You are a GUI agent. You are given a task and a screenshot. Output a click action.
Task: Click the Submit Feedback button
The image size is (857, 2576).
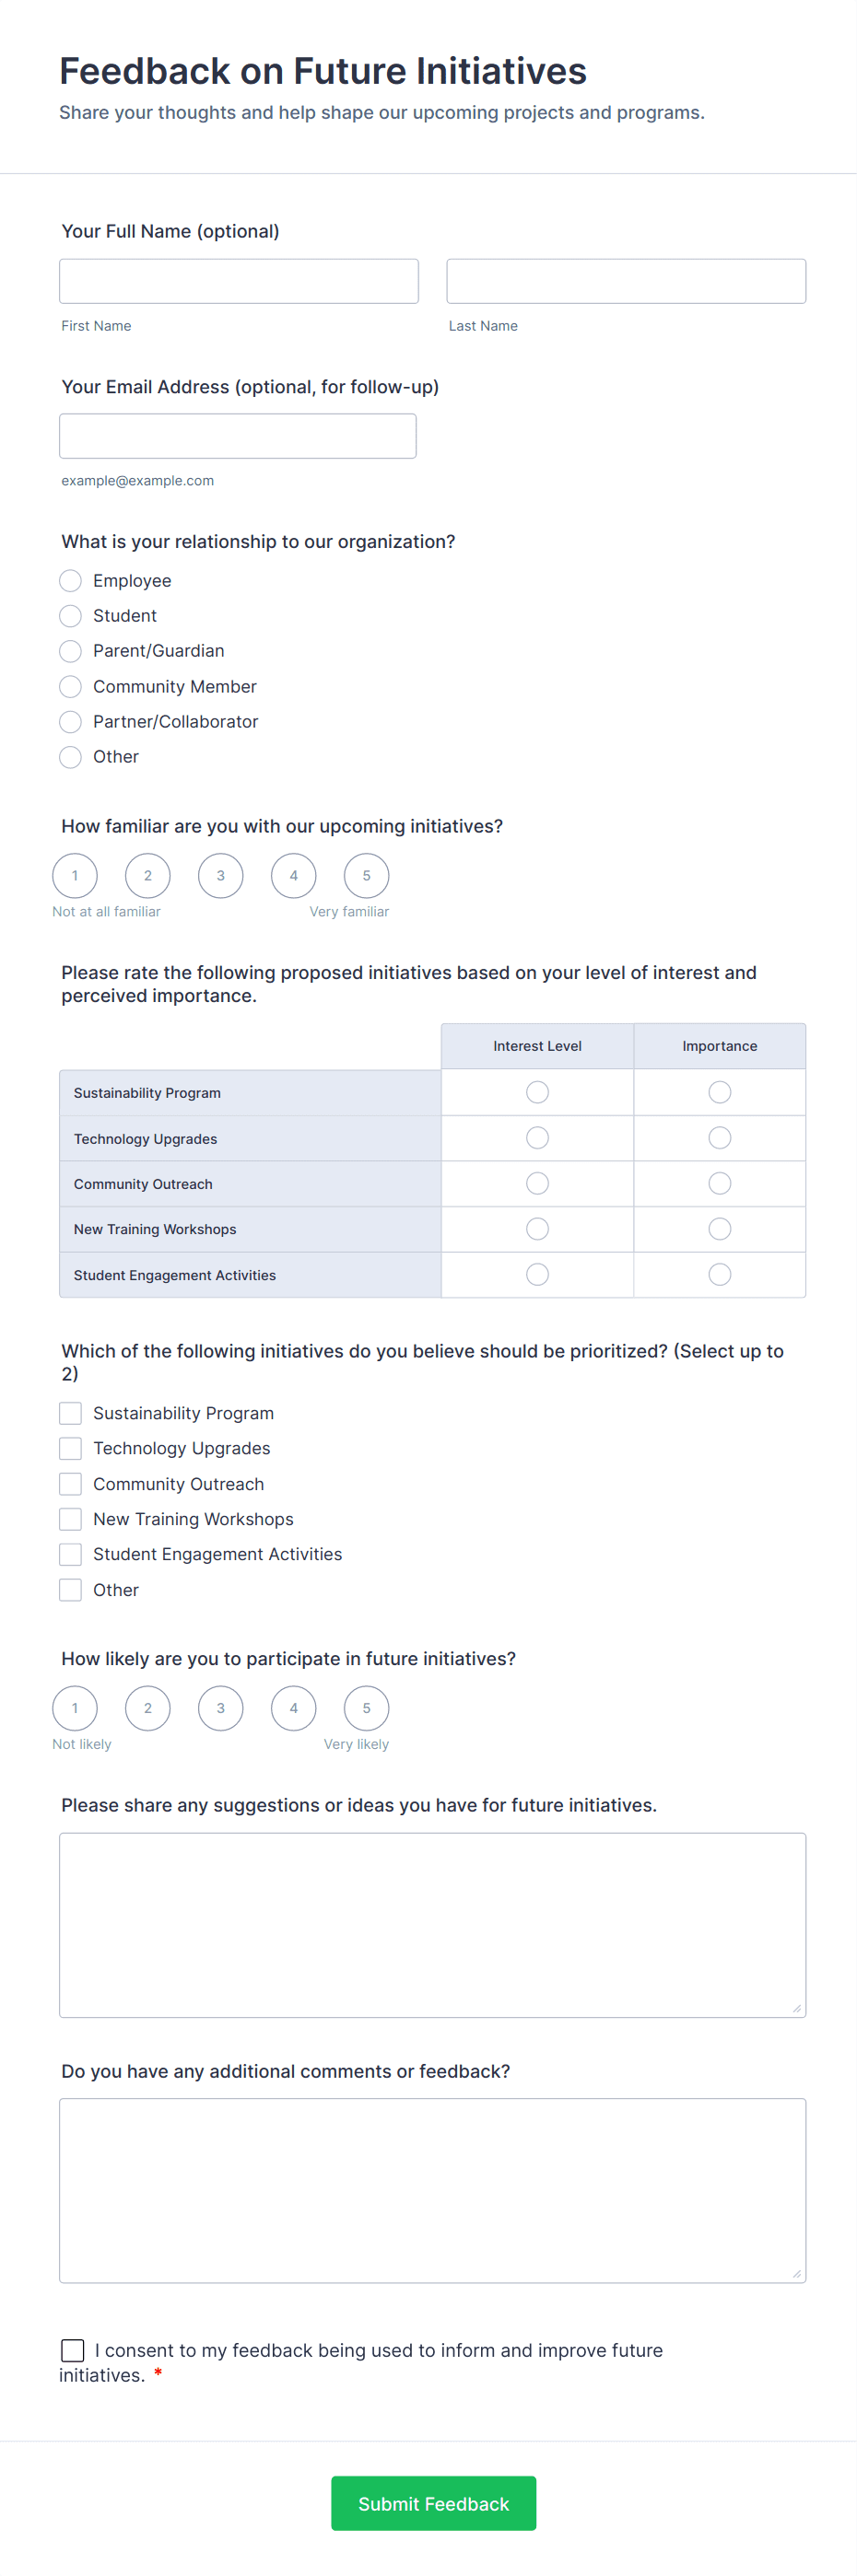tap(433, 2503)
